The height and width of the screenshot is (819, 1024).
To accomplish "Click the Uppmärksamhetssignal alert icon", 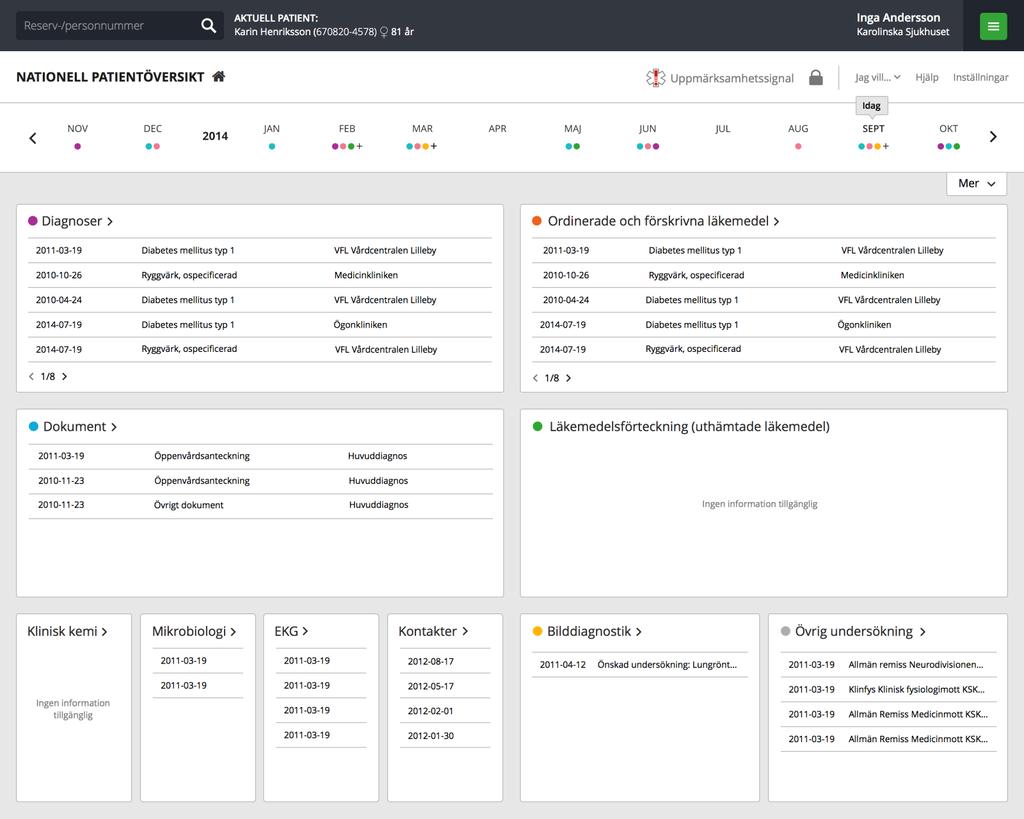I will (655, 78).
